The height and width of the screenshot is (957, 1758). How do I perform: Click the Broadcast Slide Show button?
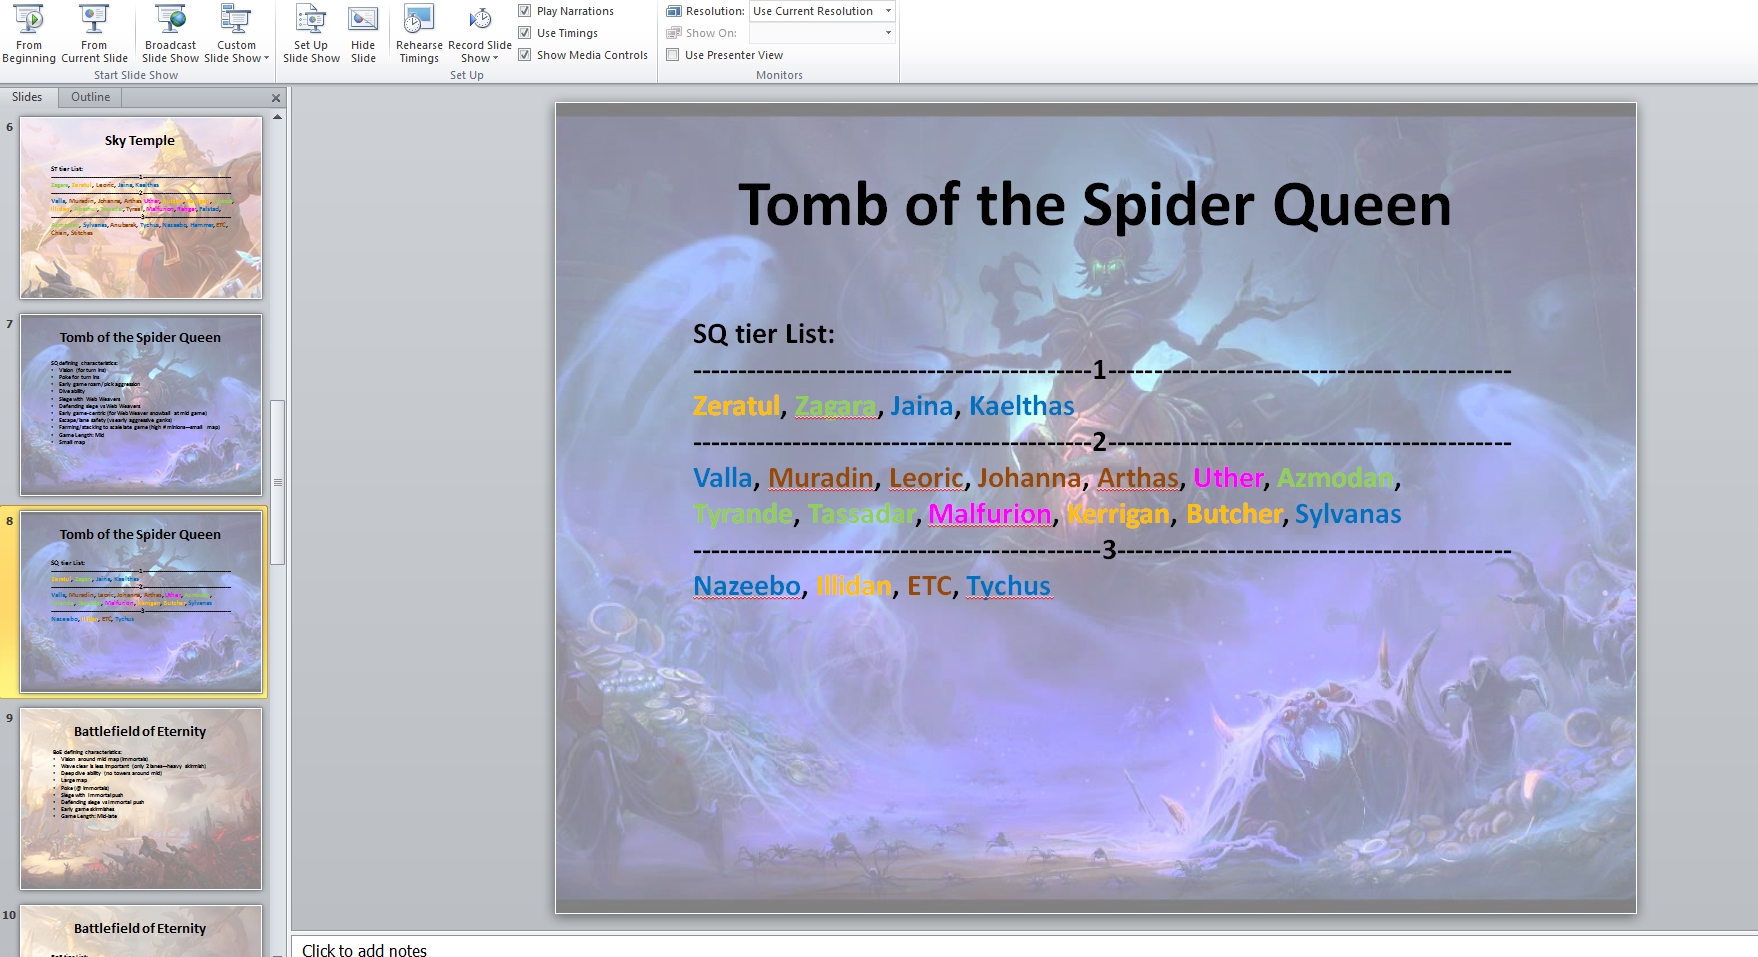click(170, 34)
